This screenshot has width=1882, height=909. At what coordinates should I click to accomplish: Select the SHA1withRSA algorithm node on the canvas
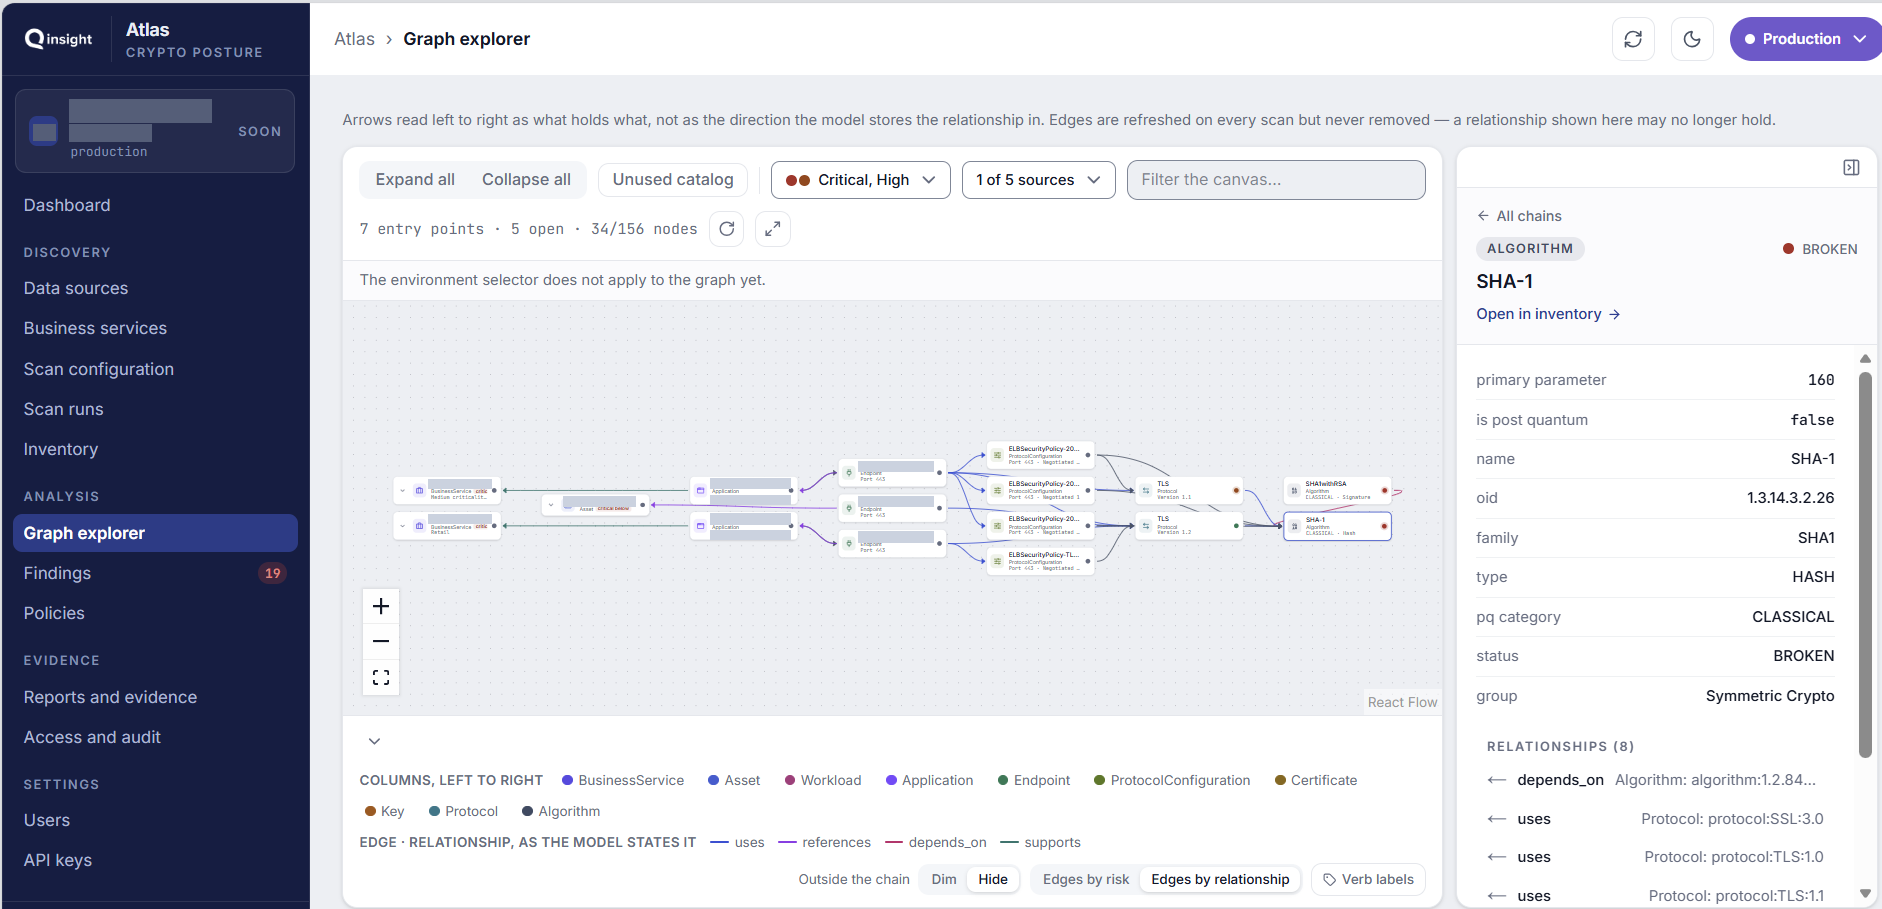pyautogui.click(x=1337, y=490)
